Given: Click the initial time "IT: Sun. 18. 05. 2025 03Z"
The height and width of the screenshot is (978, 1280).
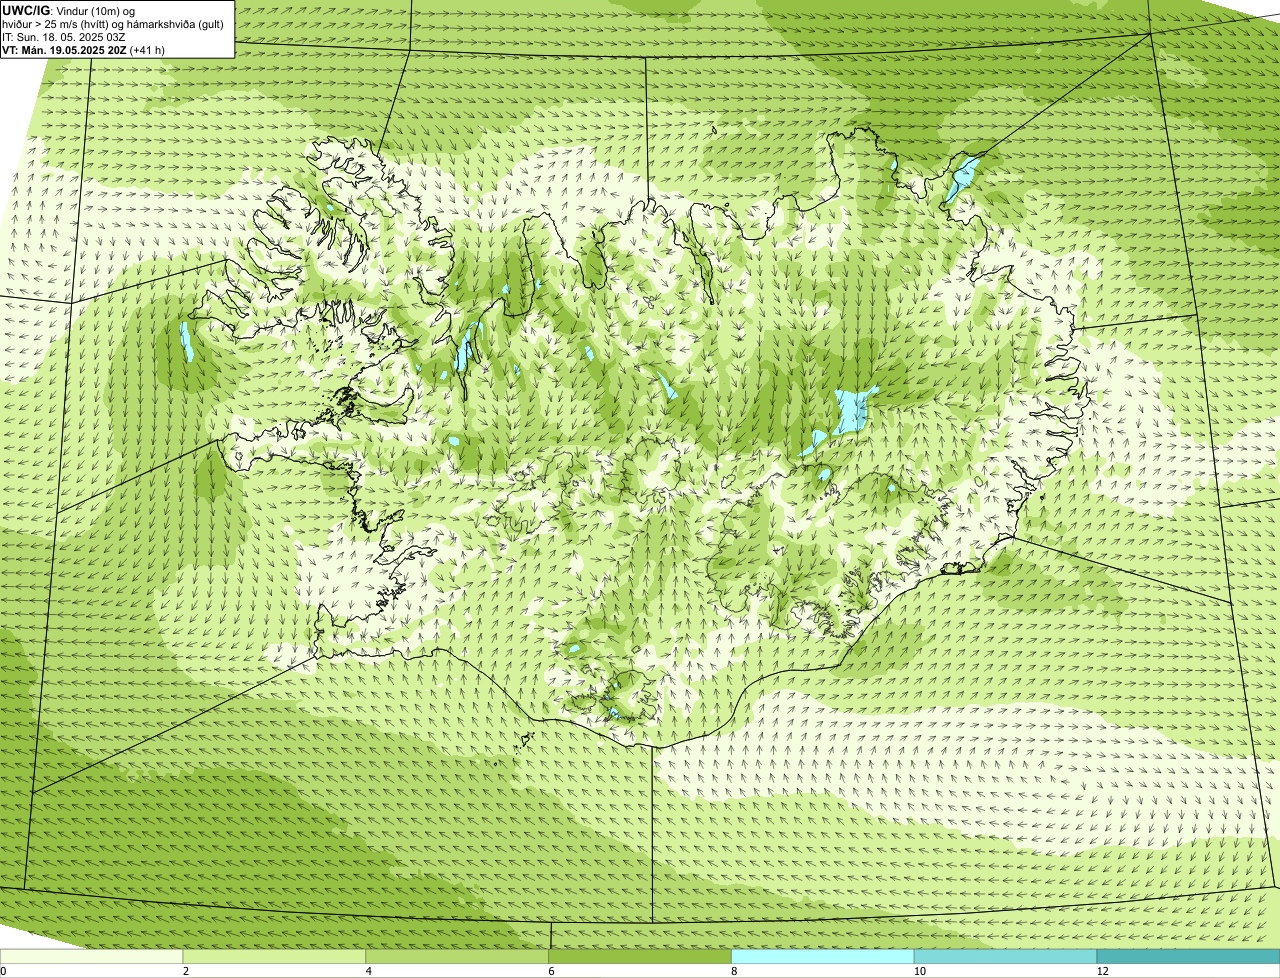Looking at the screenshot, I should coord(64,37).
